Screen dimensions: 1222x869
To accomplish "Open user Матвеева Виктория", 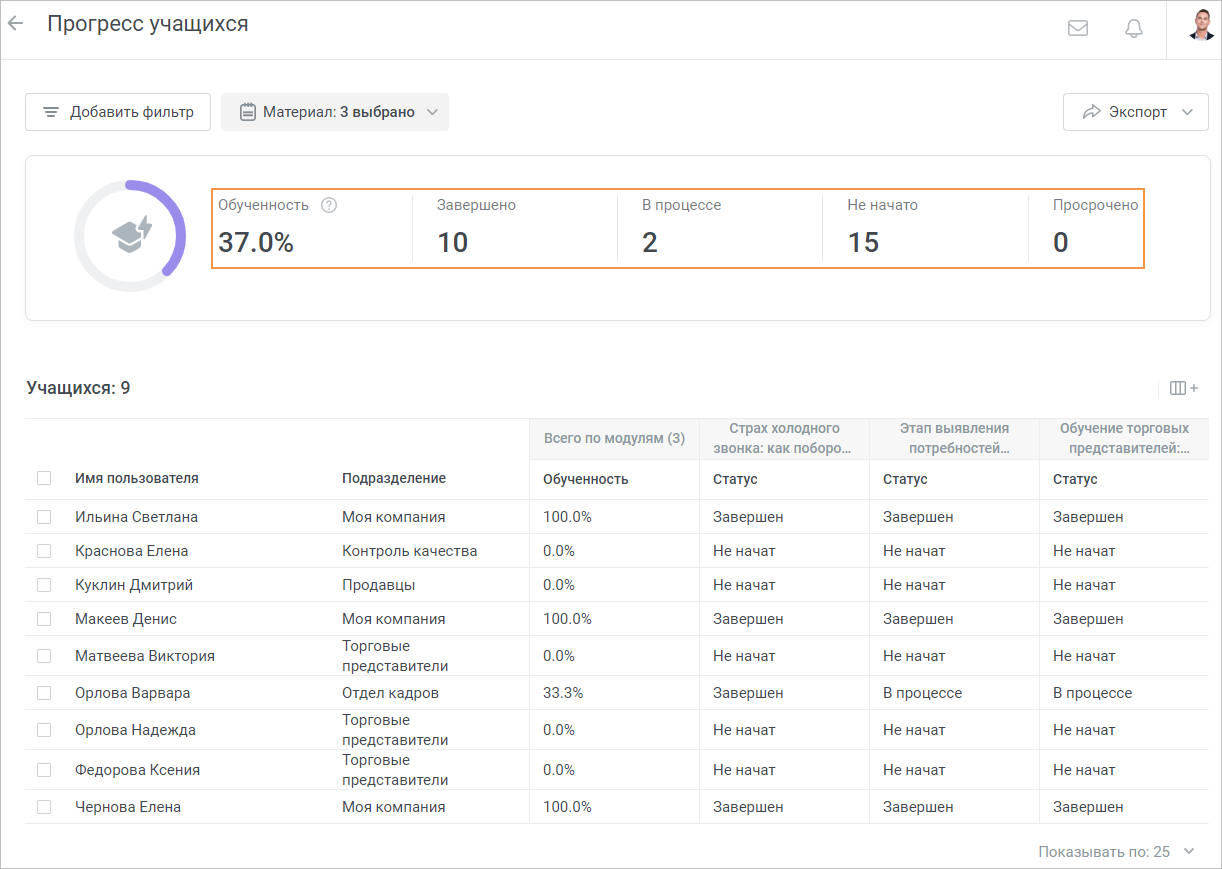I will (x=145, y=656).
